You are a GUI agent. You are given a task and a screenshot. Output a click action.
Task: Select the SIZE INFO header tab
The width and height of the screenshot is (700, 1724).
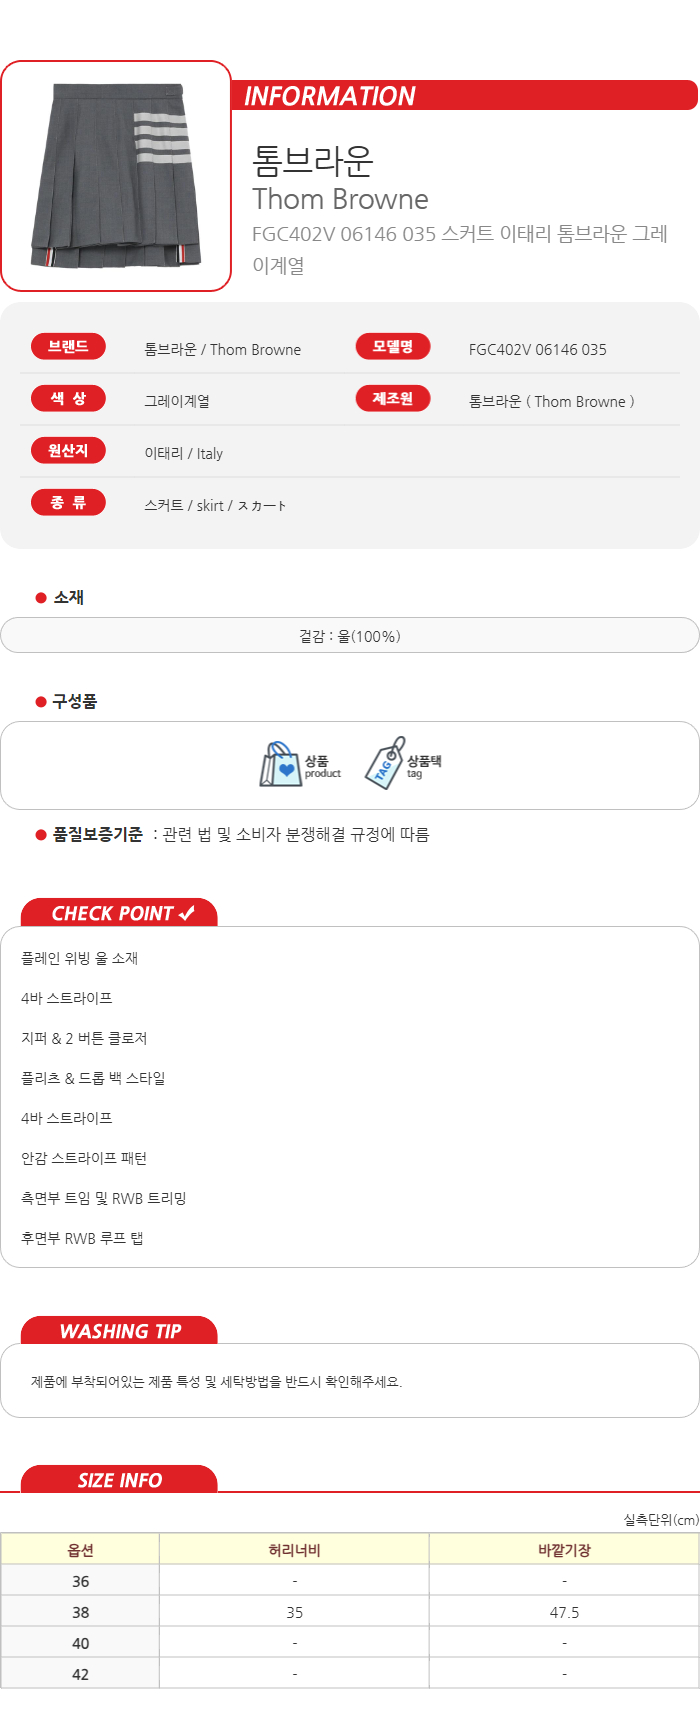click(119, 1480)
